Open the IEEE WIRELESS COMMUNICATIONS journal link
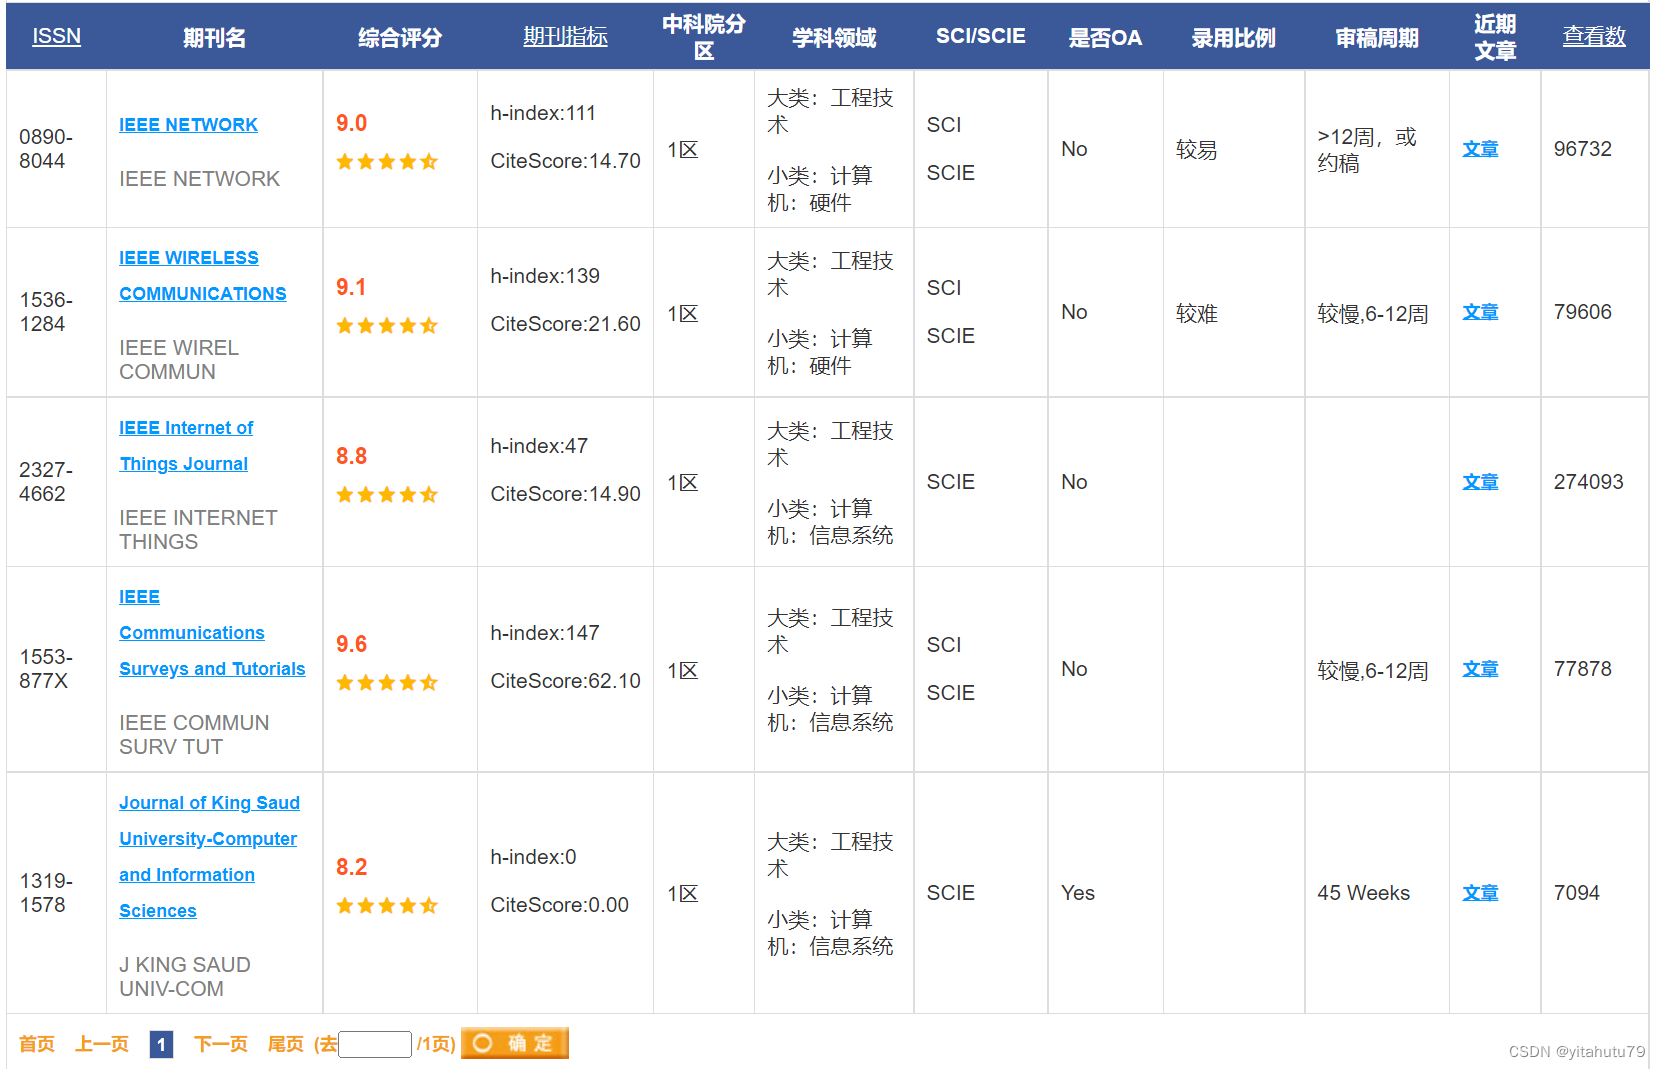Image resolution: width=1660 pixels, height=1069 pixels. pyautogui.click(x=203, y=276)
